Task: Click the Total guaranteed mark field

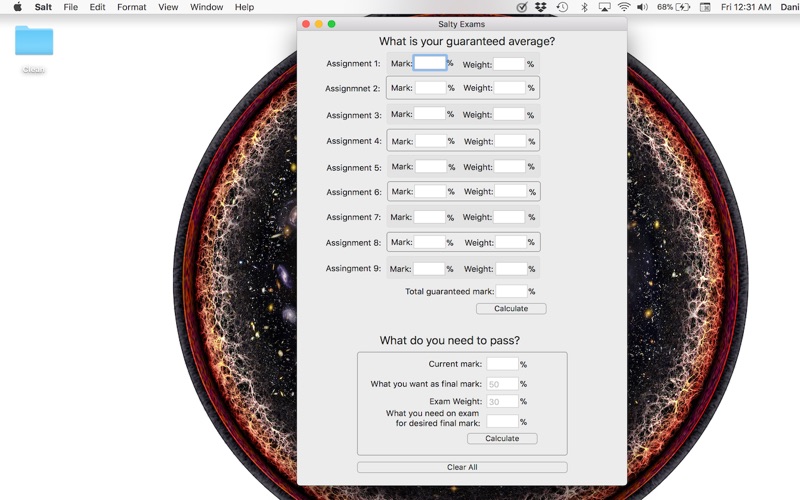Action: (511, 291)
